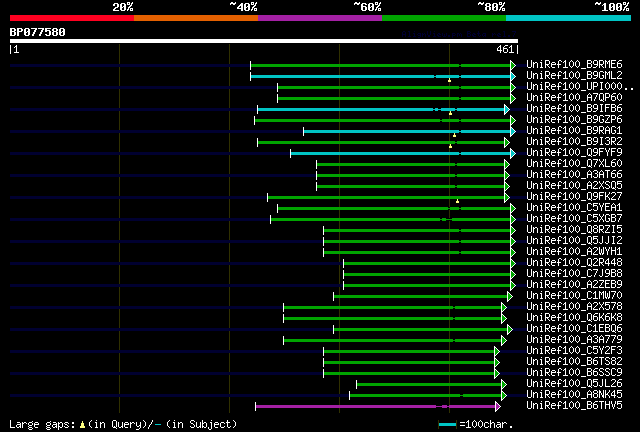Open hit UniRef100_A7QP60
This screenshot has width=640, height=432.
click(x=574, y=98)
